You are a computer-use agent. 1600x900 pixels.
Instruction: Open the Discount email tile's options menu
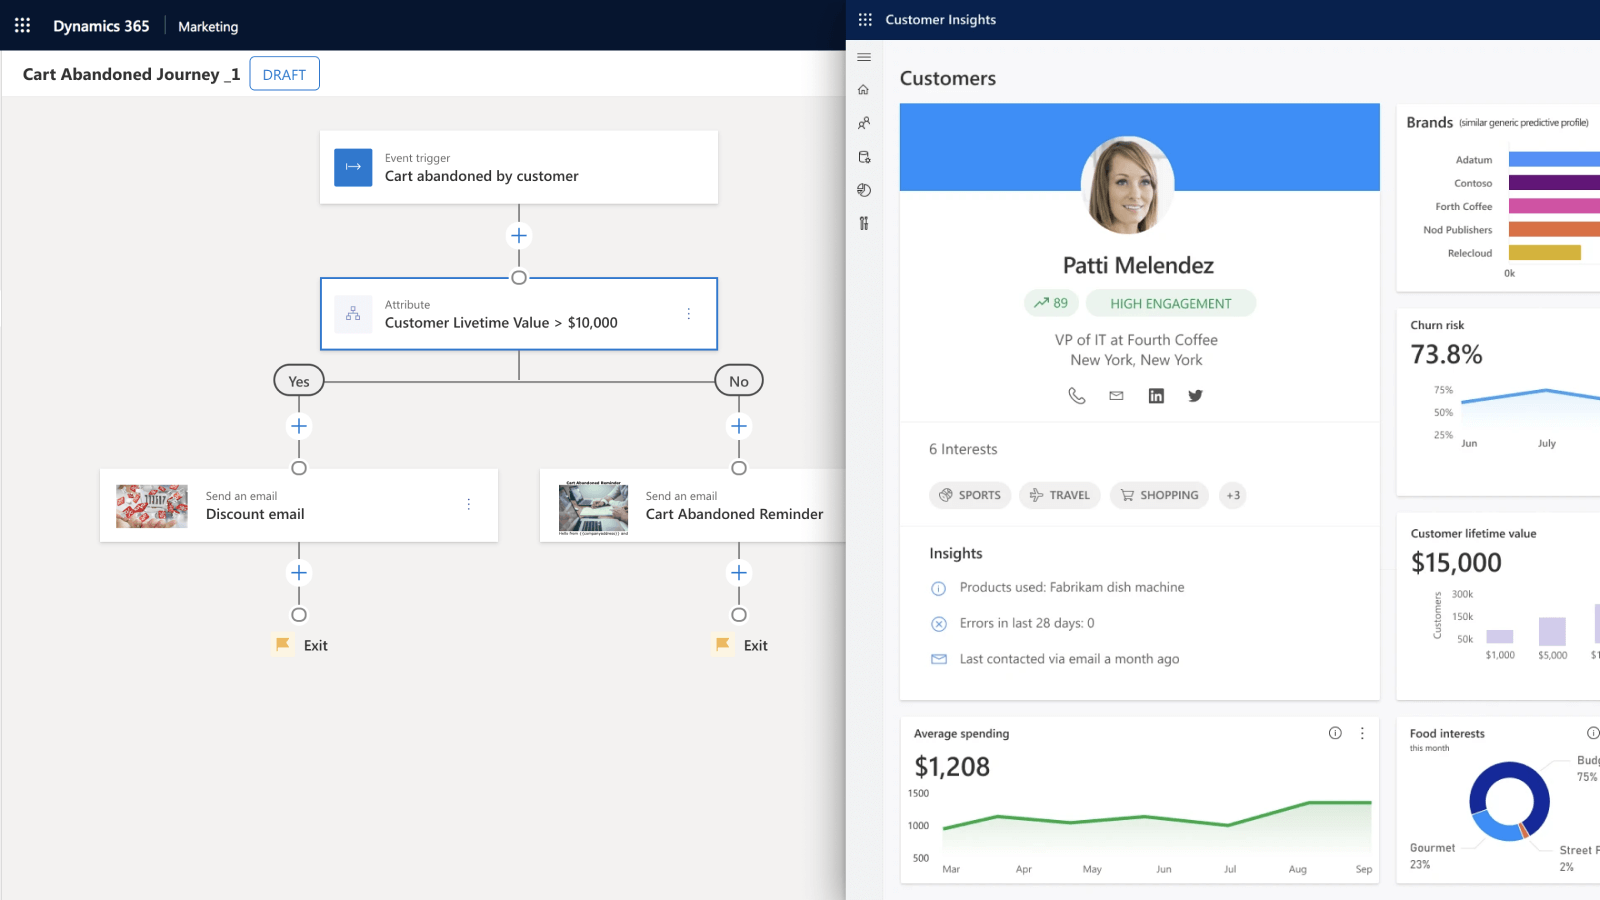click(468, 505)
